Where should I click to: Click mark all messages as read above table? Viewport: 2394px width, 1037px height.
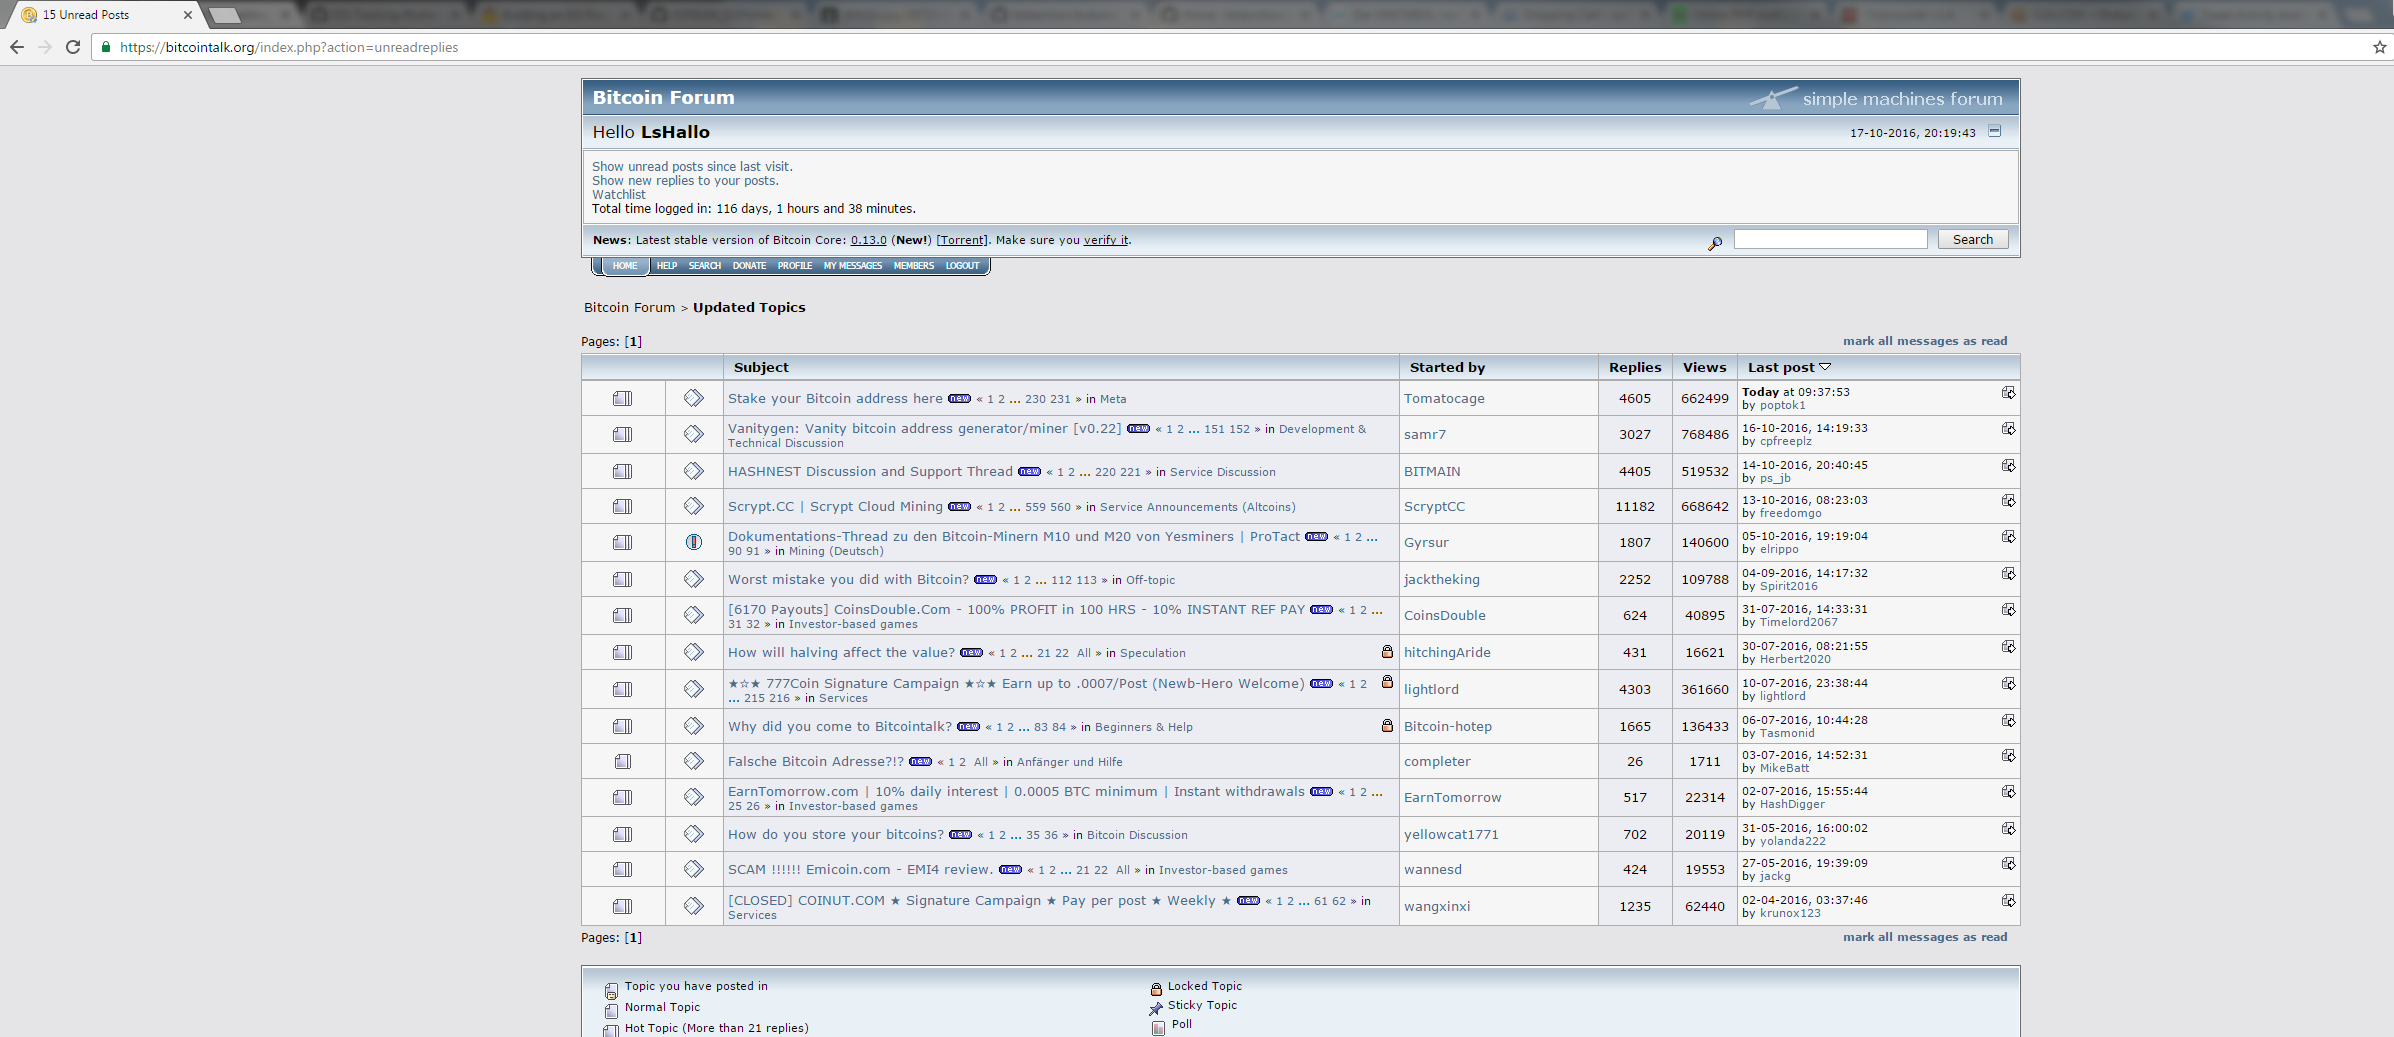[x=1925, y=341]
